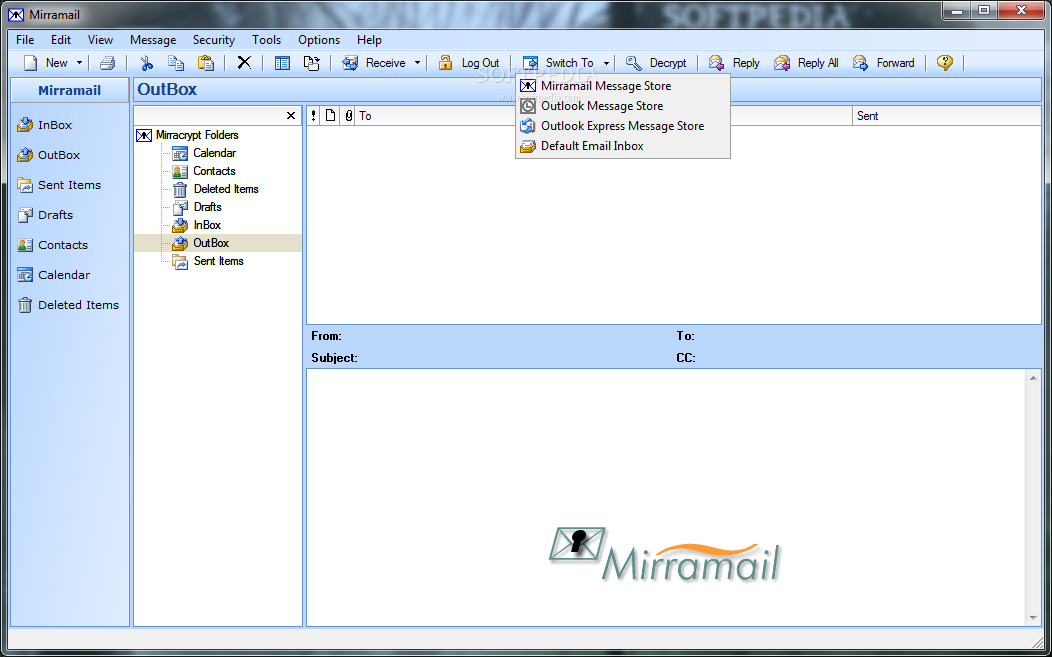Click the preview pane scrollbar up arrow

coord(1033,378)
